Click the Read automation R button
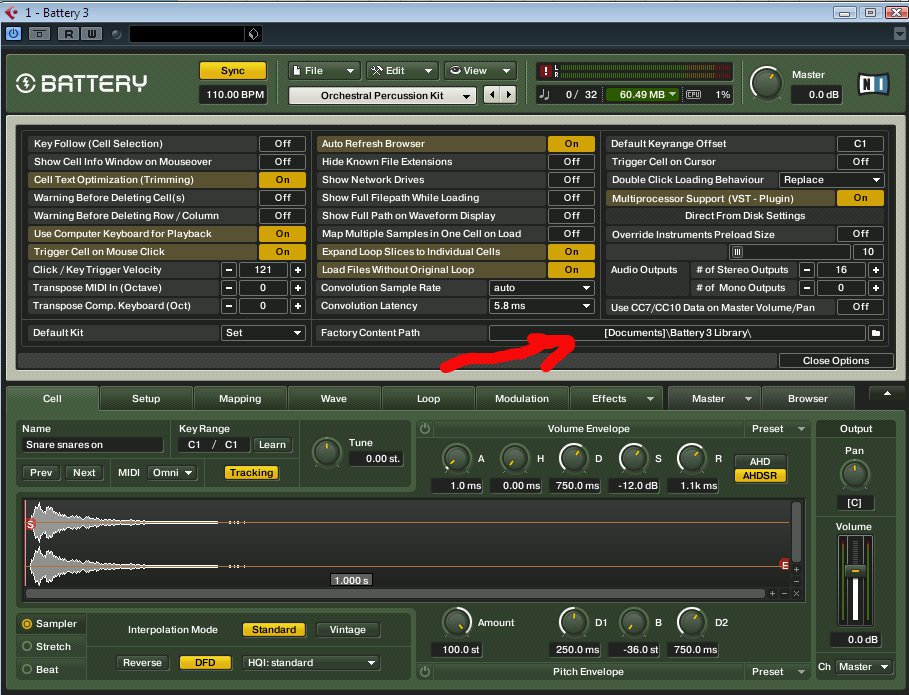 point(68,34)
